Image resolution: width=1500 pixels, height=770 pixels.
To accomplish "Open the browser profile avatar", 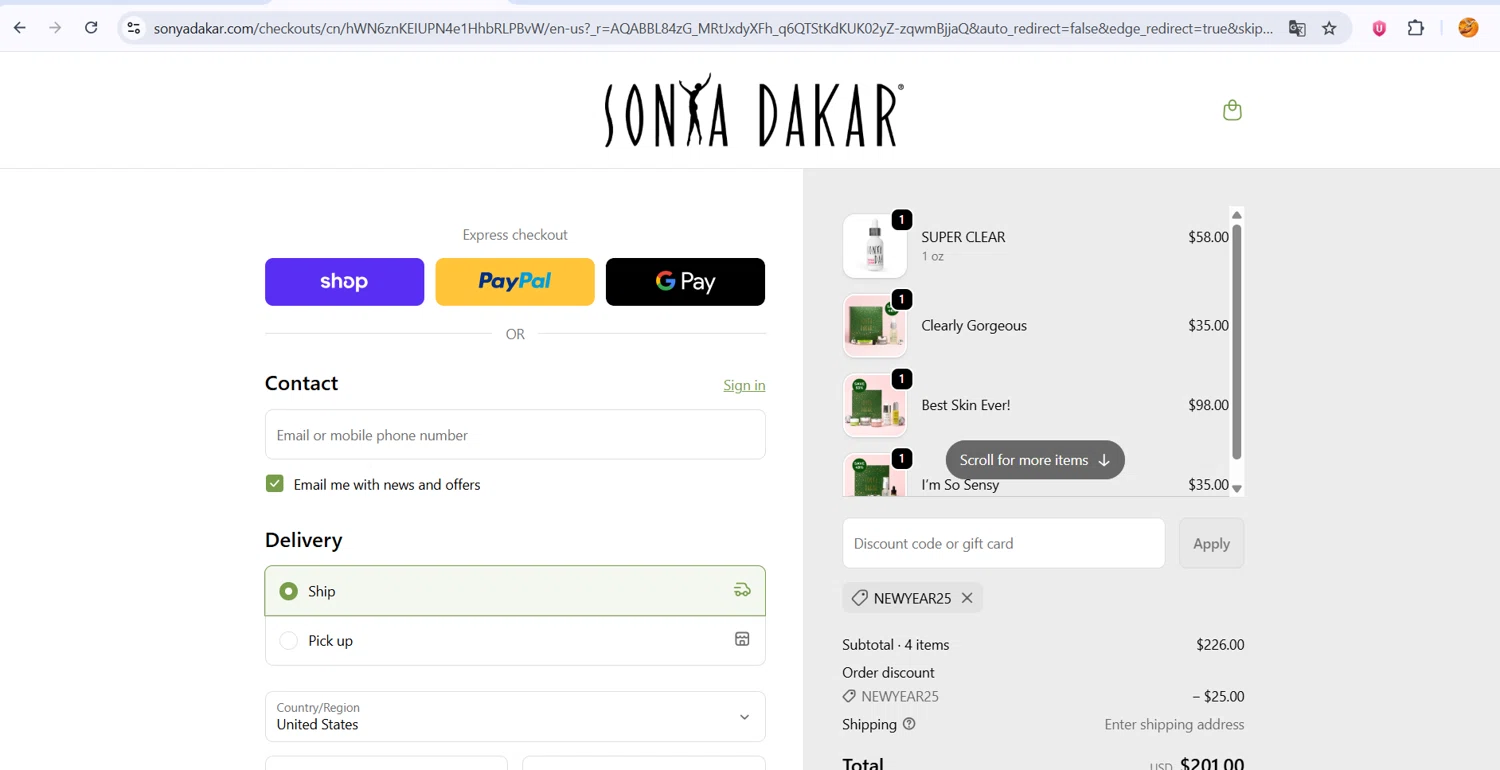I will [x=1468, y=29].
